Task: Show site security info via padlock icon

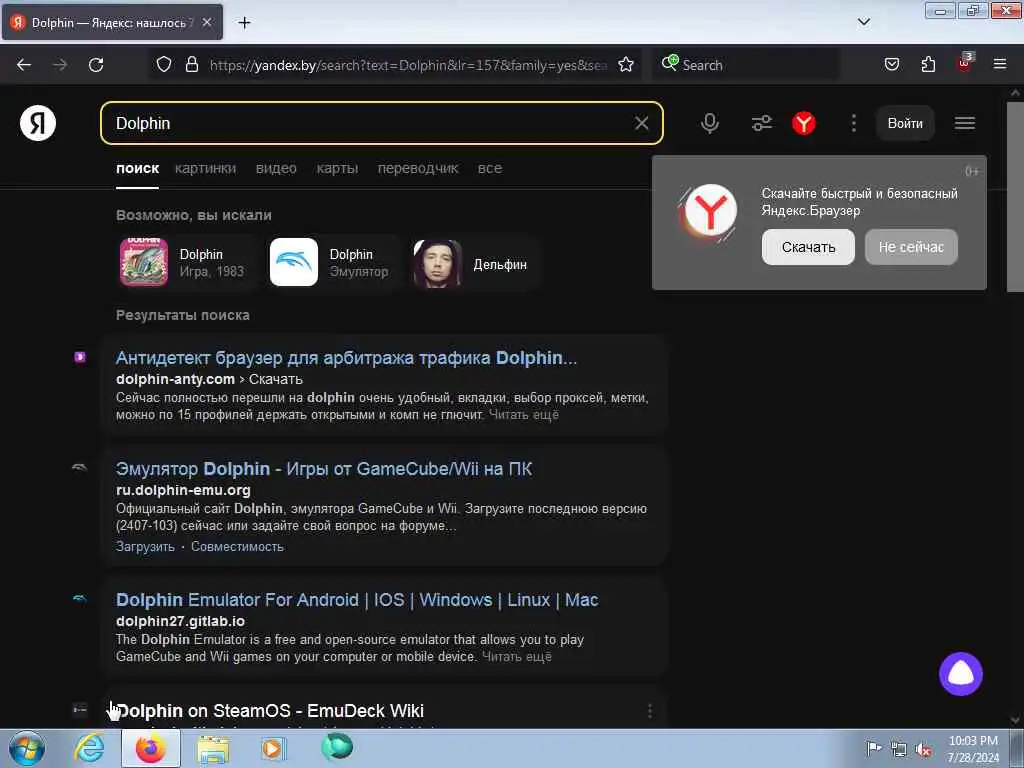Action: click(191, 65)
